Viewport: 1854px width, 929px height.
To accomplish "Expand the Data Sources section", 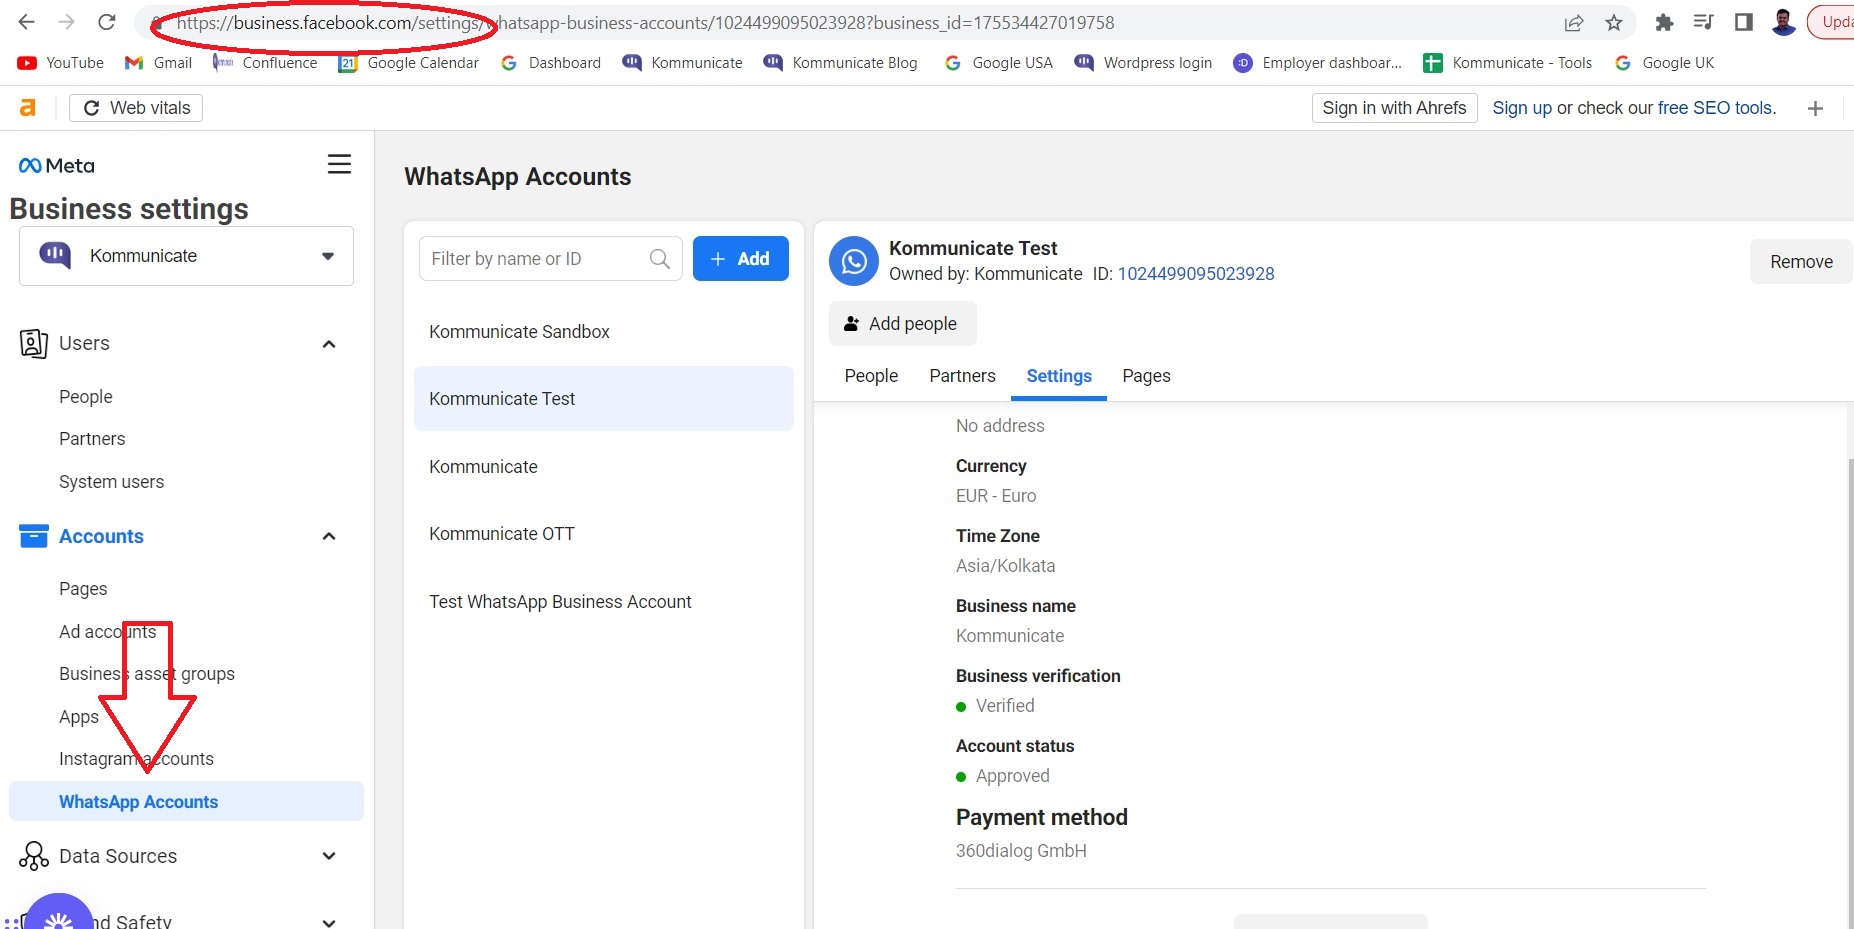I will (x=328, y=856).
